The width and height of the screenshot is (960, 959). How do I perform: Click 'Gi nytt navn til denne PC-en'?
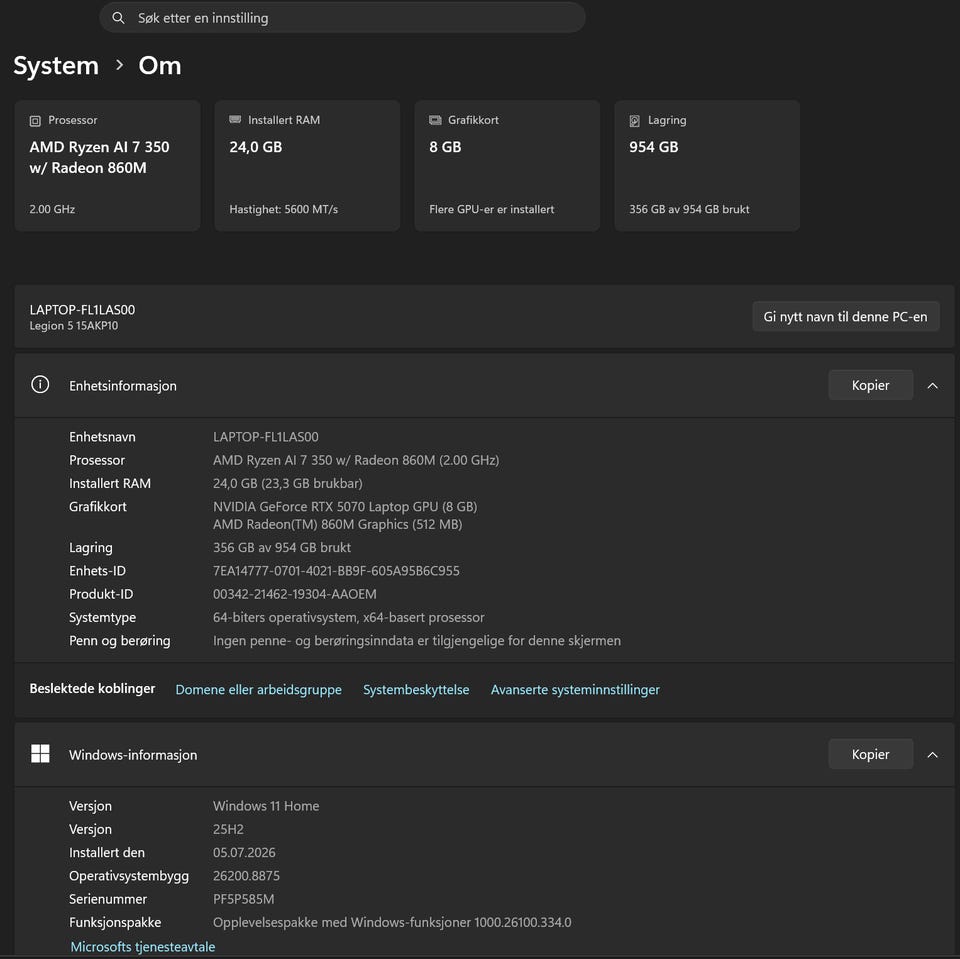pos(846,317)
